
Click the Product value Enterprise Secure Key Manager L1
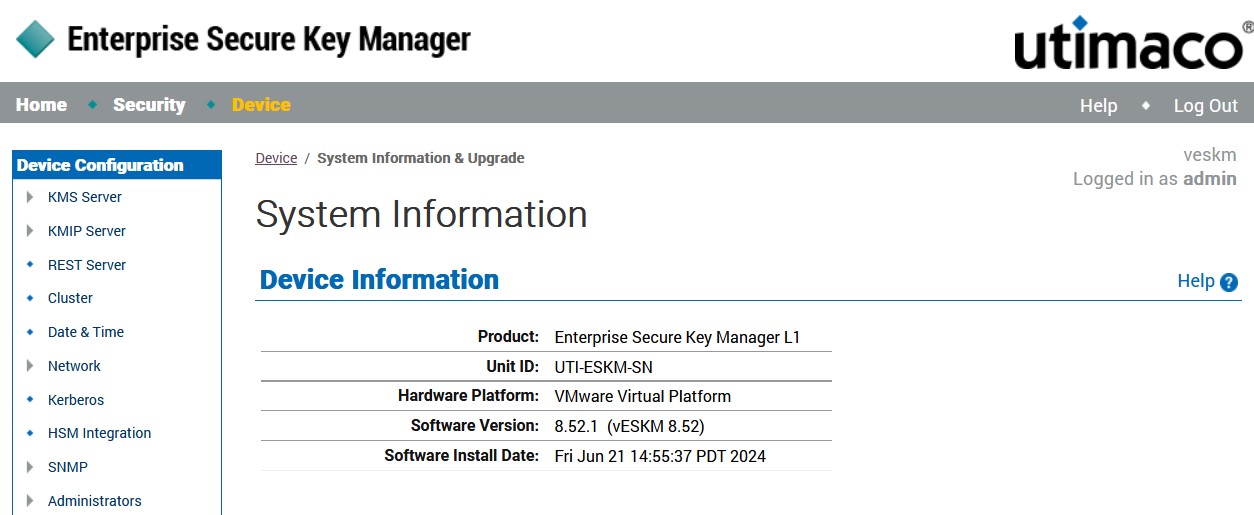pyautogui.click(x=677, y=337)
